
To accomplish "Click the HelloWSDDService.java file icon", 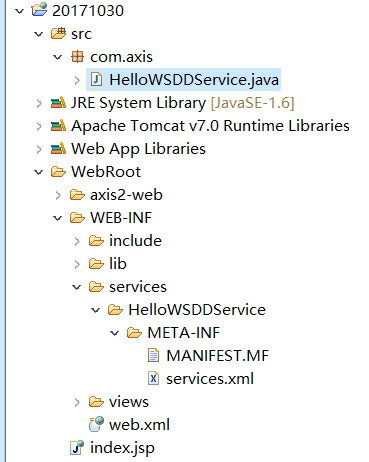I will [97, 80].
